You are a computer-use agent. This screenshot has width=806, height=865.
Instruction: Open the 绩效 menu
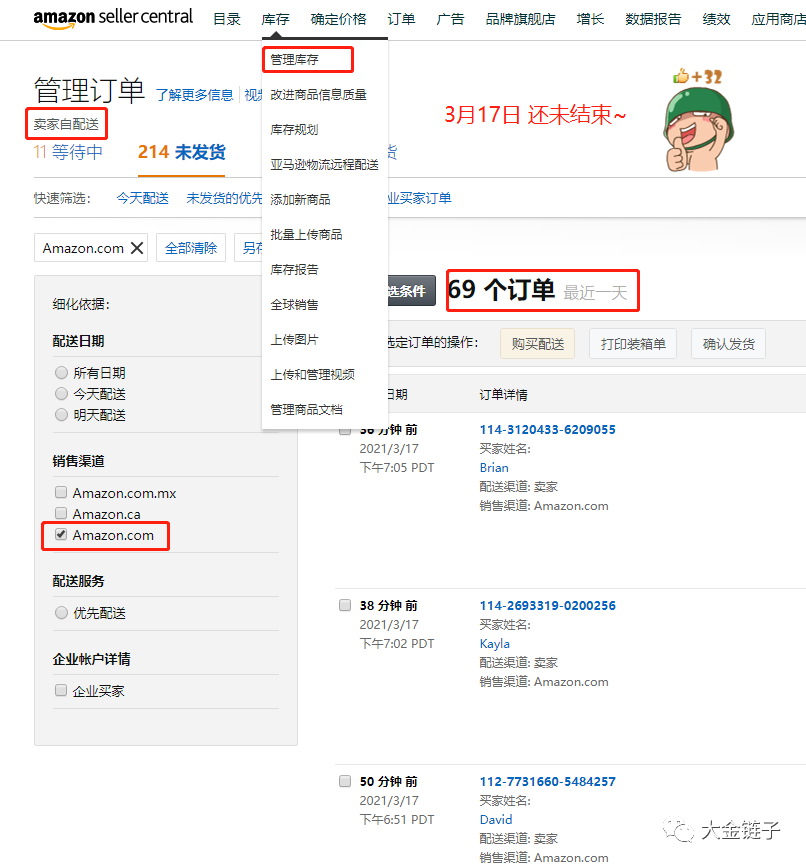coord(716,19)
